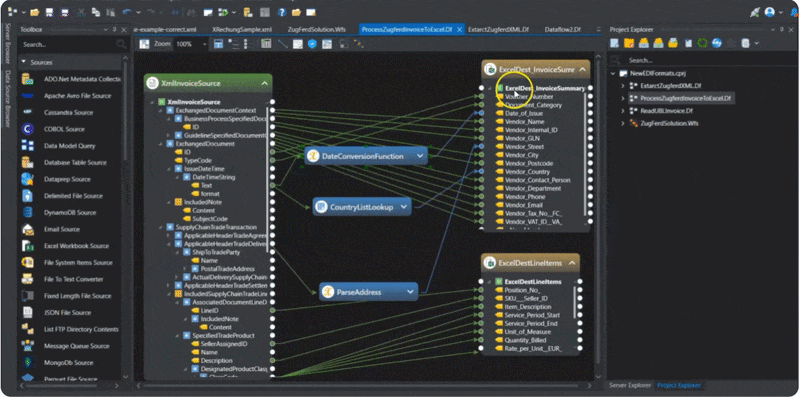Click the green-arrow run job icon

[x=223, y=12]
